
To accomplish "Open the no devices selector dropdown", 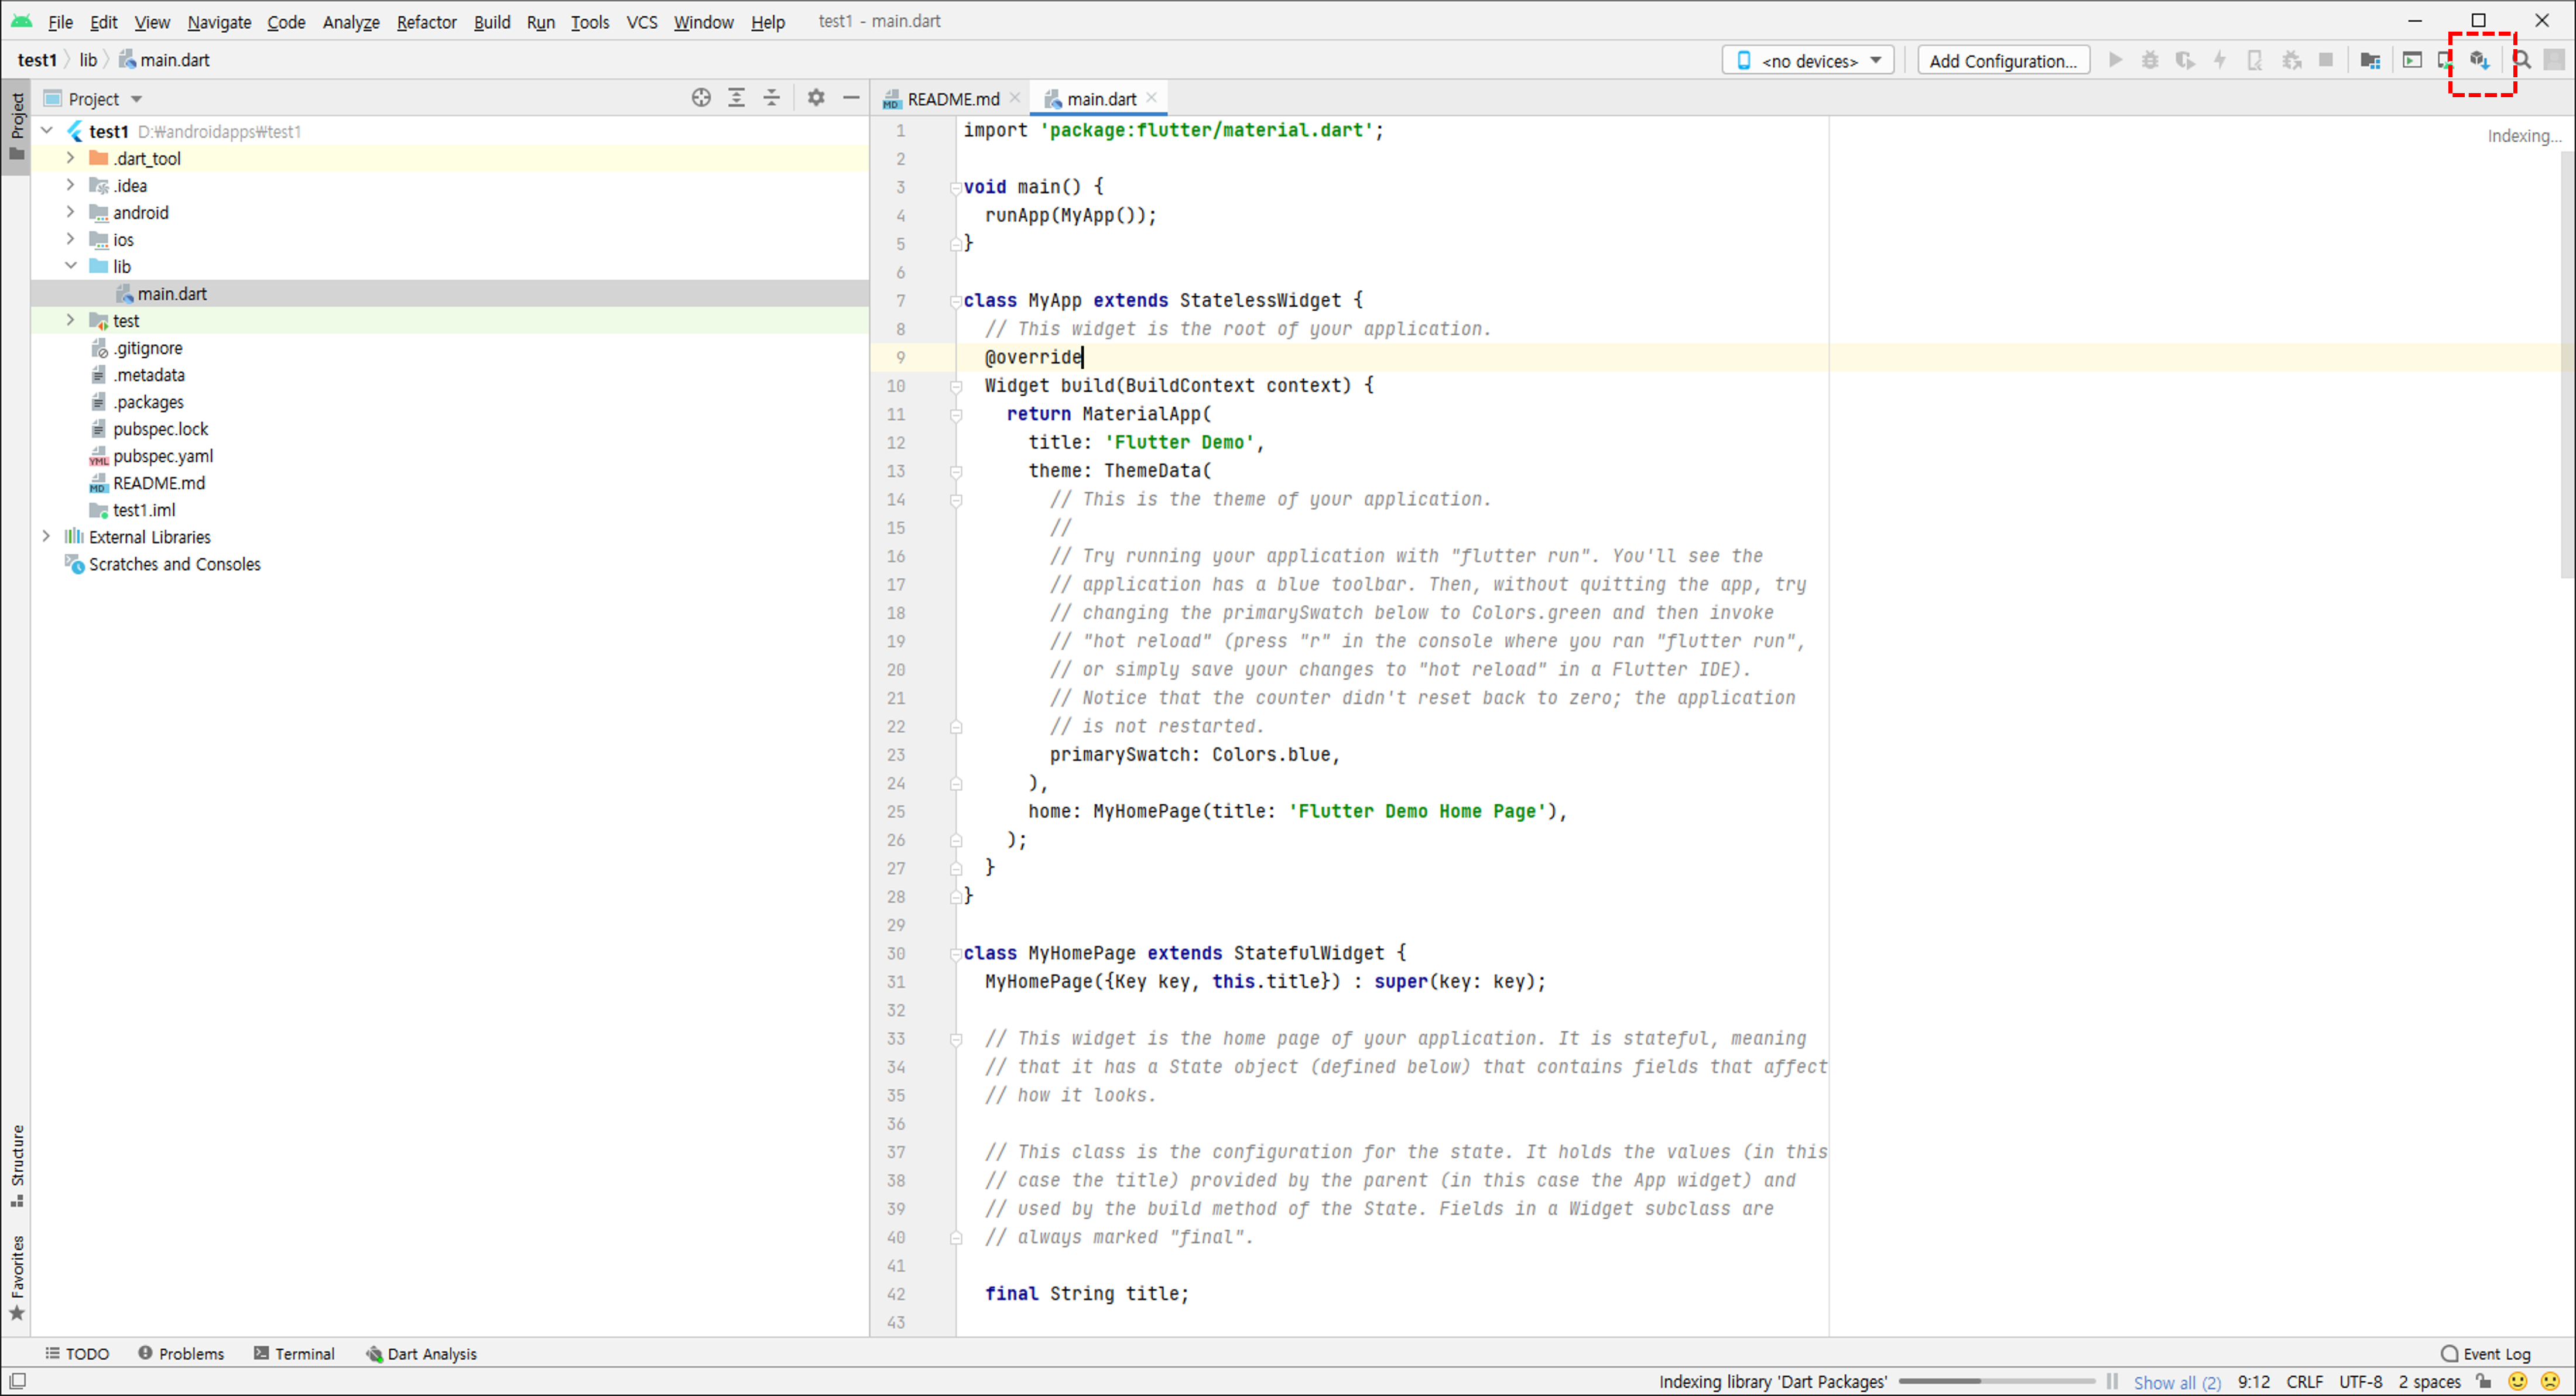I will pyautogui.click(x=1808, y=61).
